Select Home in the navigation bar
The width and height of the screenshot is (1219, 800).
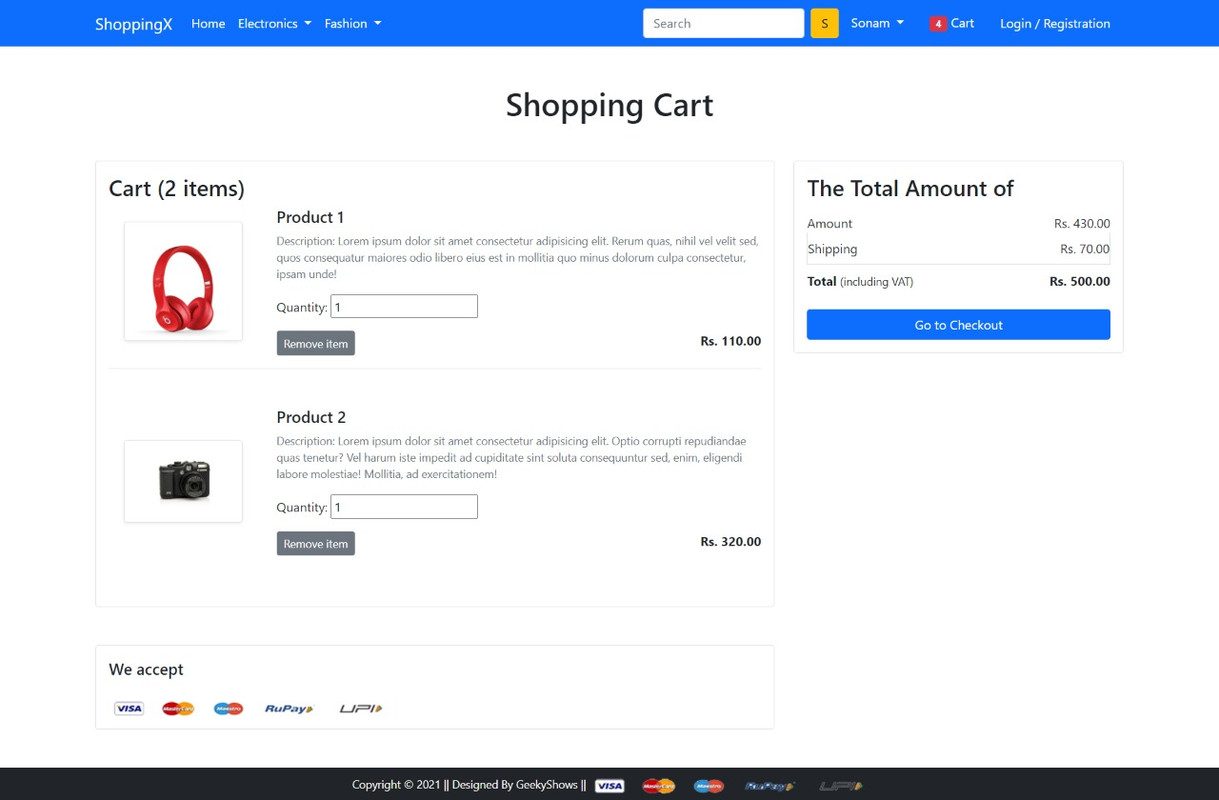tap(207, 23)
